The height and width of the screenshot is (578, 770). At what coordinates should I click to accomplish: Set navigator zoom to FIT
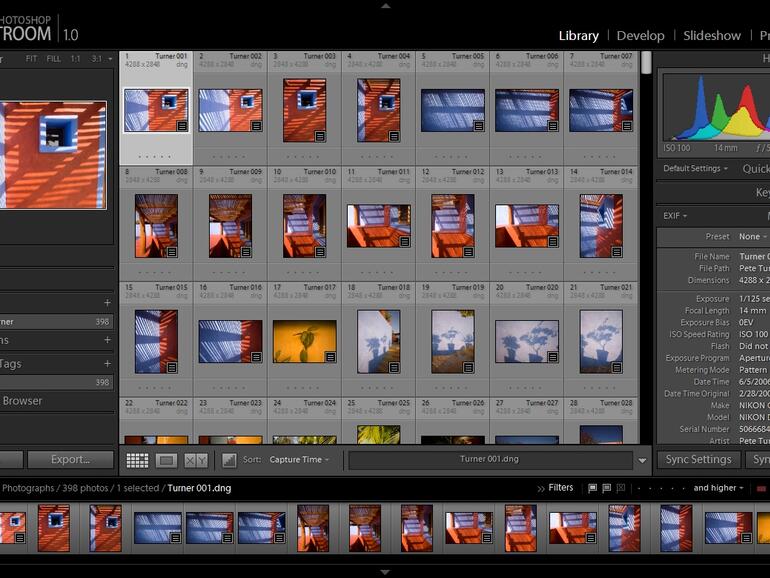click(x=32, y=59)
